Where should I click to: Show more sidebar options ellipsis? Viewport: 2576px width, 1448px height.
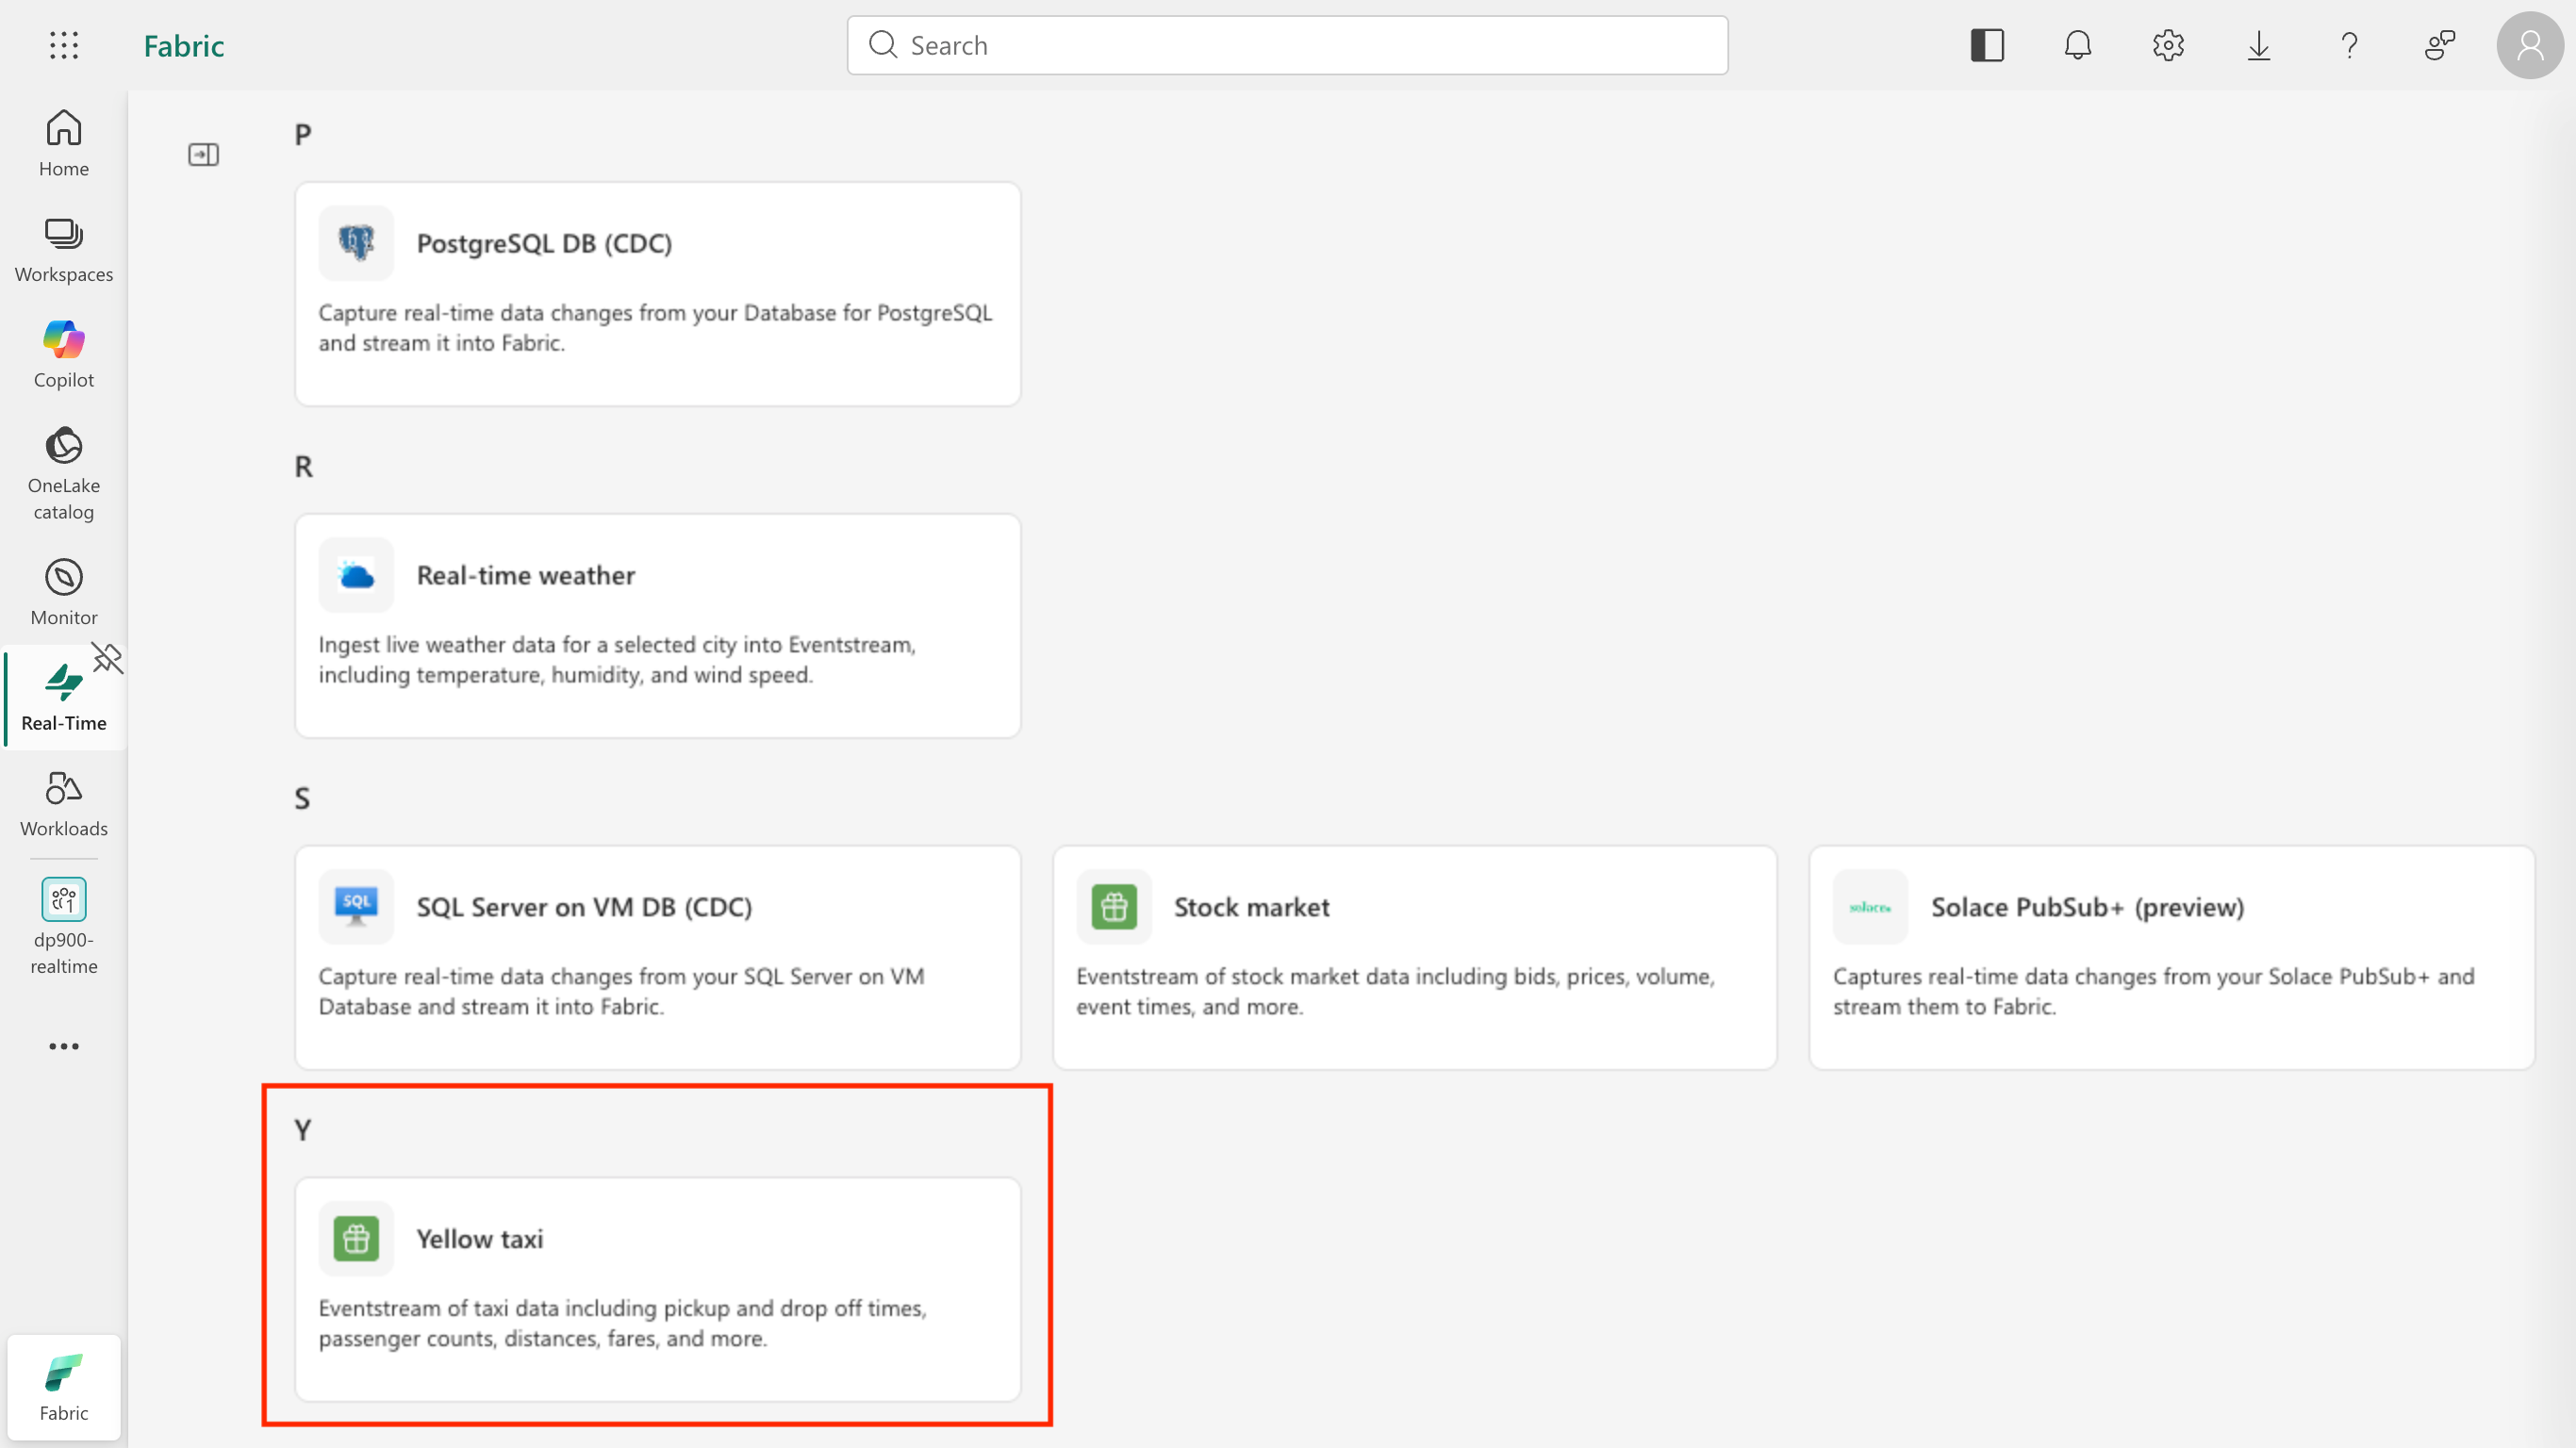pyautogui.click(x=64, y=1046)
